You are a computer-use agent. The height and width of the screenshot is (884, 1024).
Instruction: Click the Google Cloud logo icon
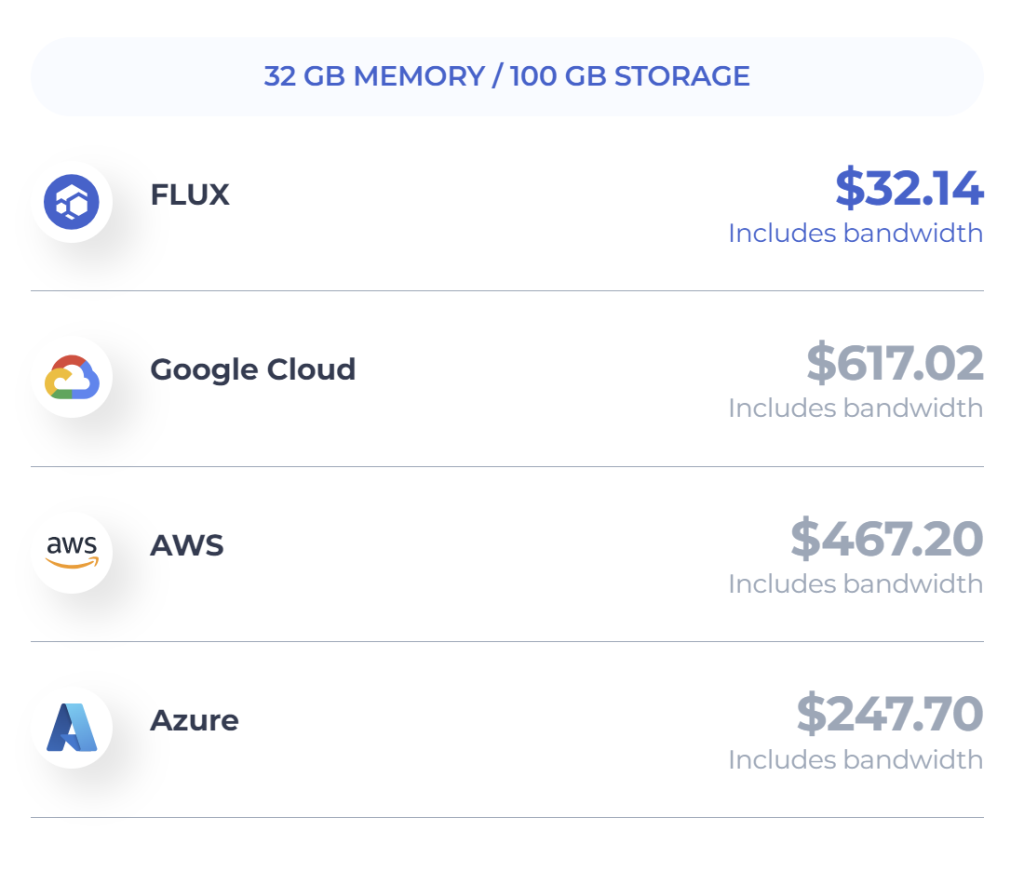click(x=72, y=378)
